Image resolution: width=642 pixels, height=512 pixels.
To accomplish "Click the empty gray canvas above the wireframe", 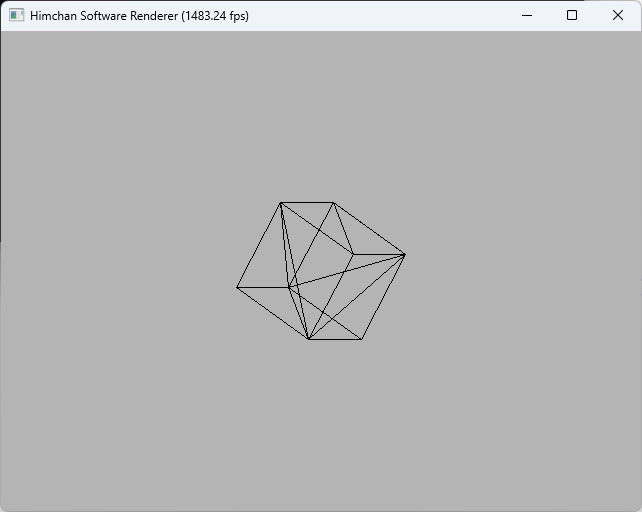I will pyautogui.click(x=320, y=110).
